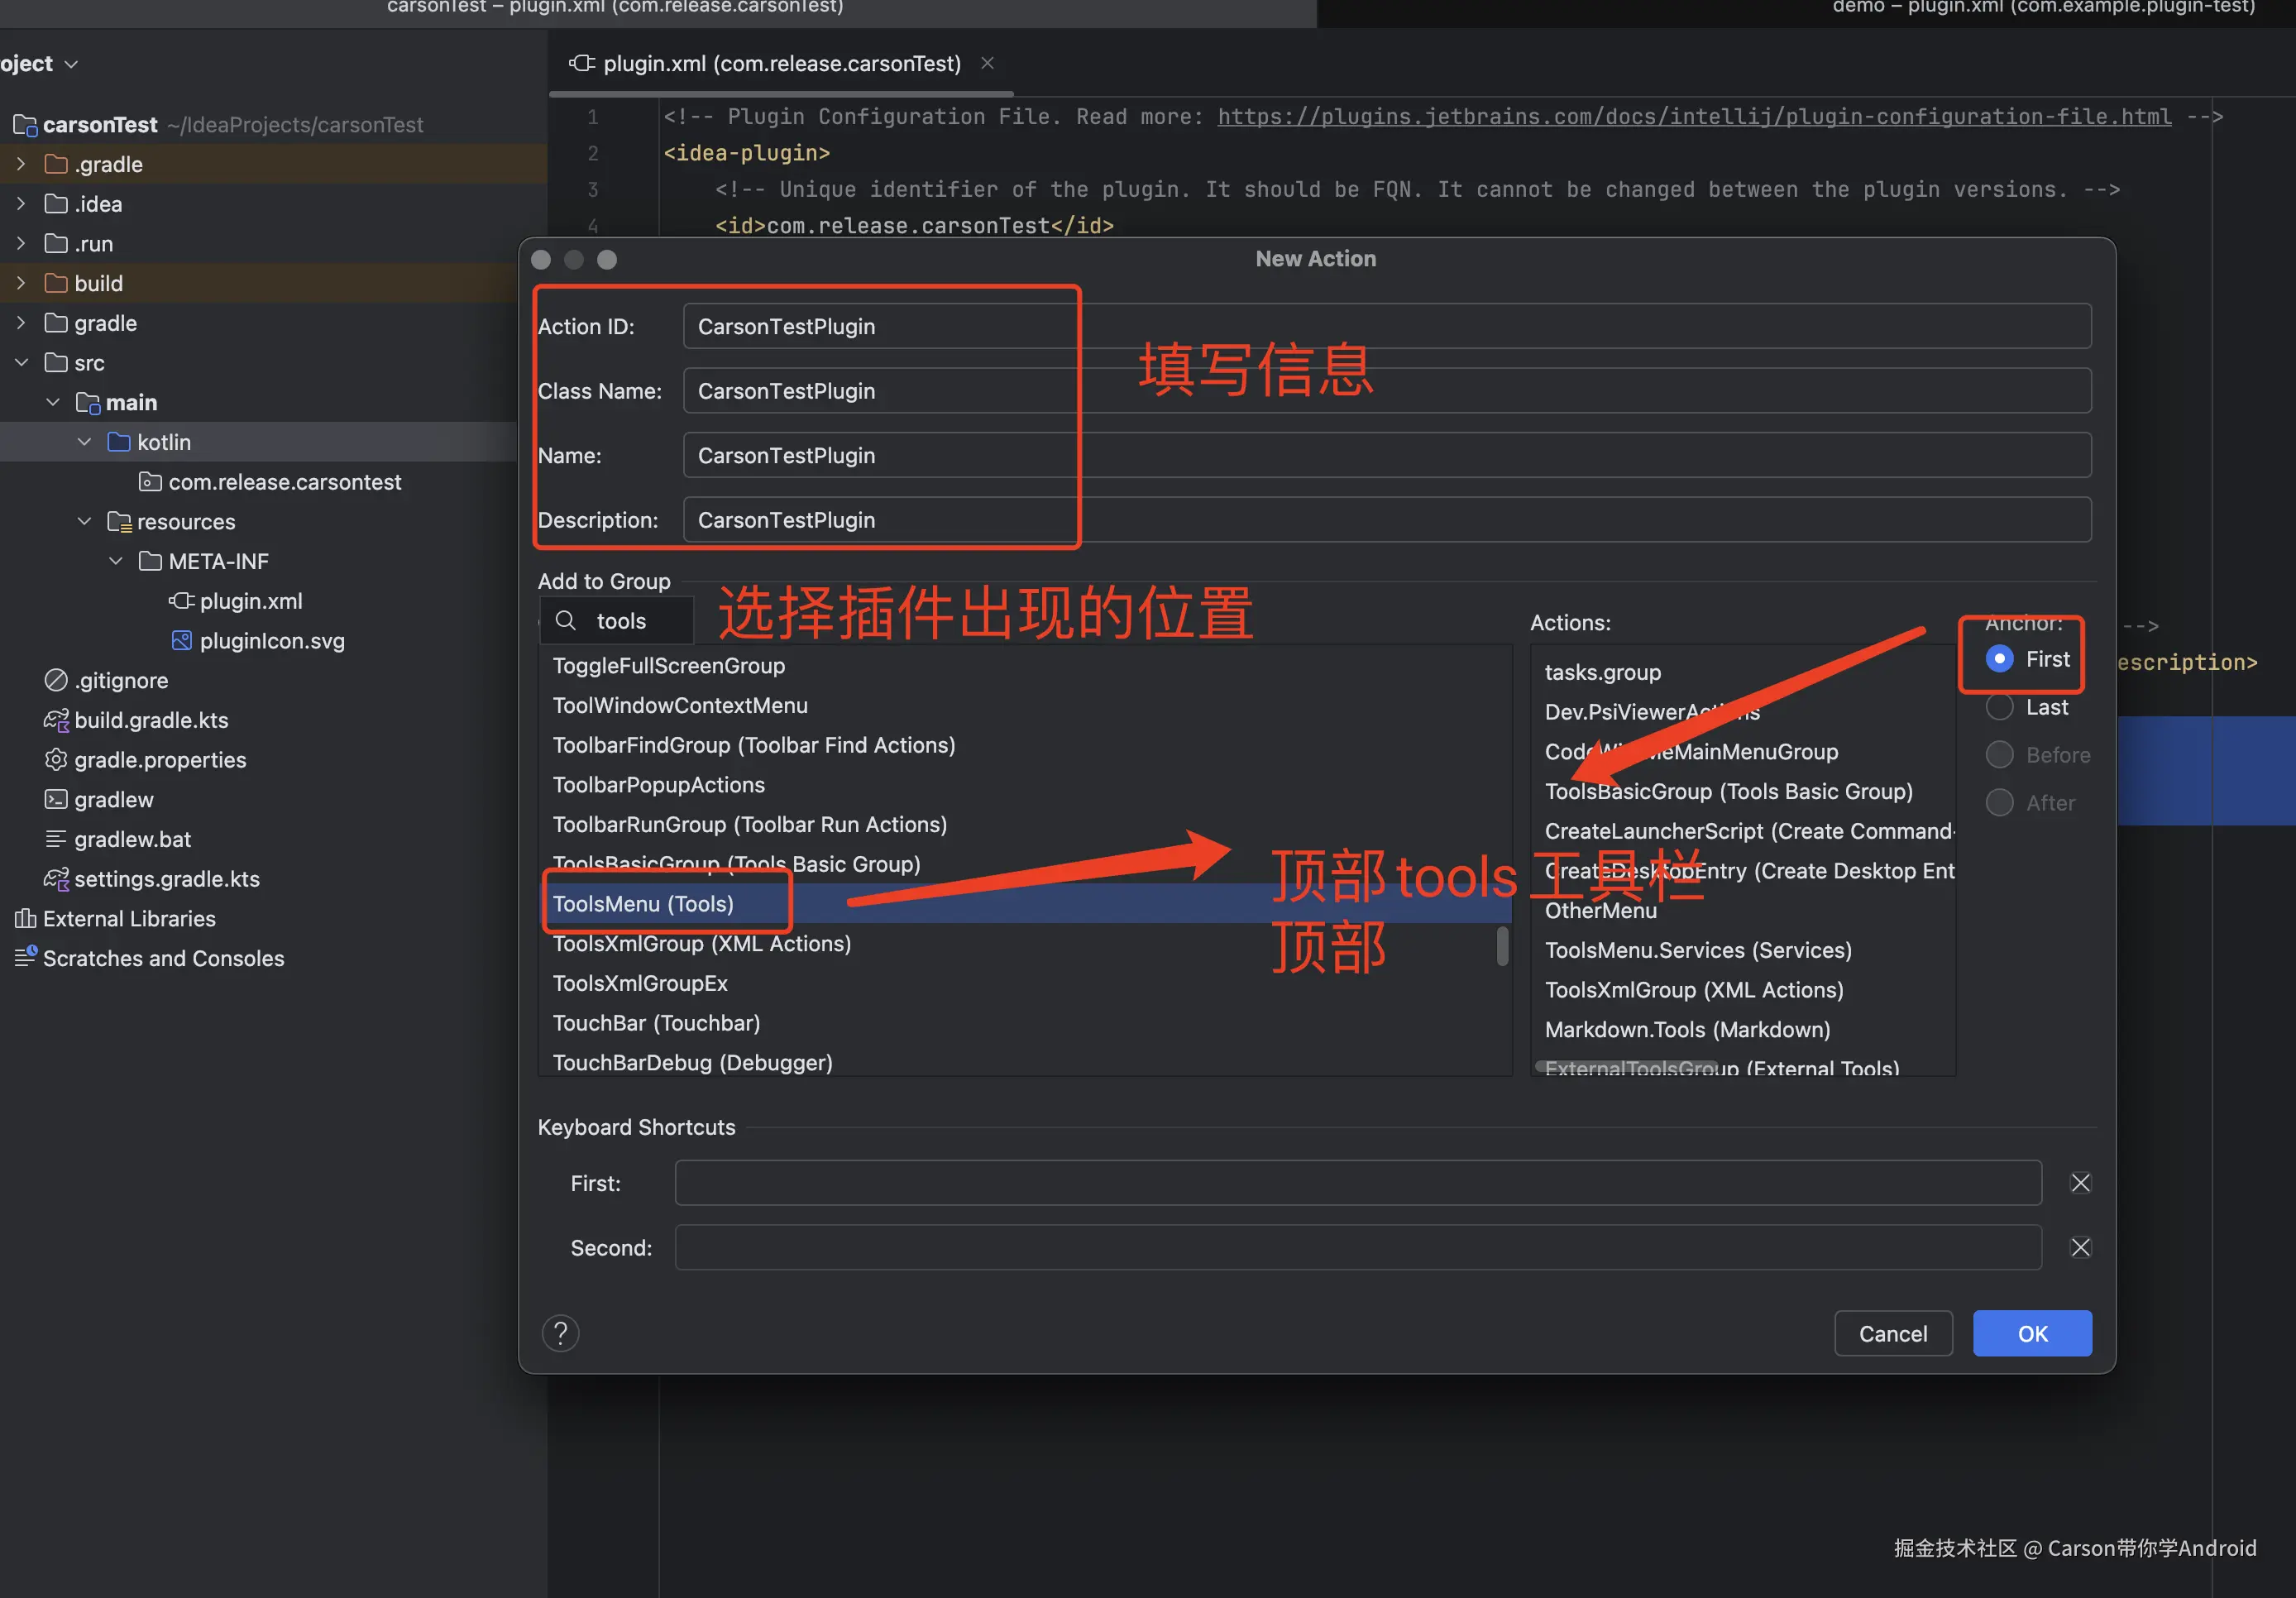Clear the First keyboard shortcut with X icon
Screen dimensions: 2296x1598
pos(2080,1183)
